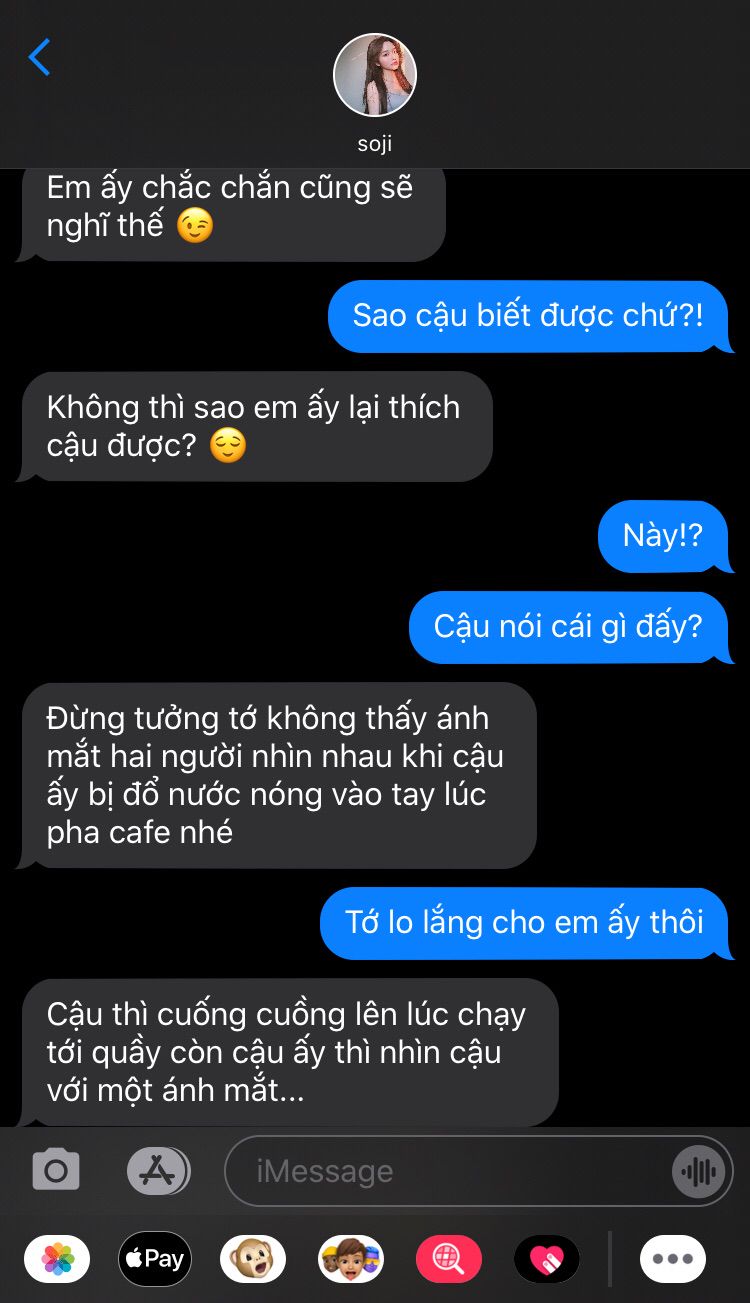
Task: Tap the "Tớ lo lắng cho em ấy thôi" bubble
Action: (x=526, y=922)
